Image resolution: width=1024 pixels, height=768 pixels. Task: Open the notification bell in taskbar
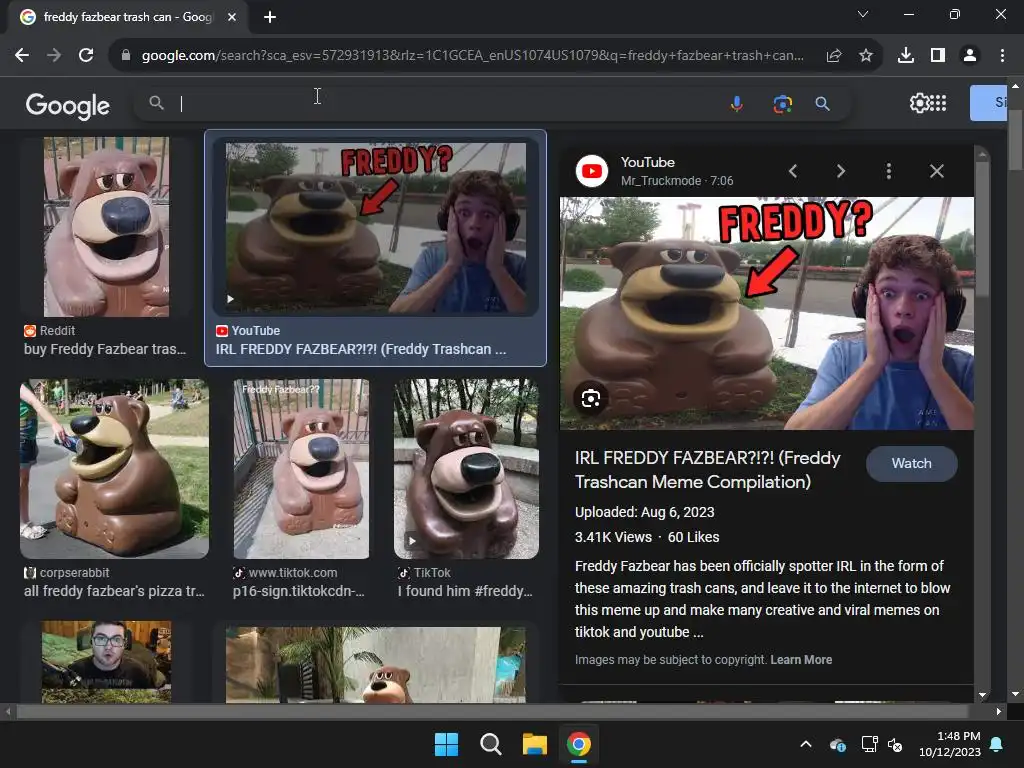(997, 744)
